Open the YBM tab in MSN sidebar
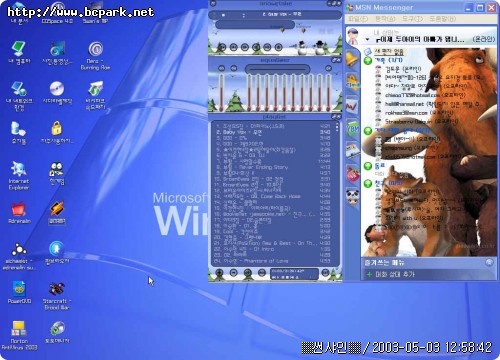Screen dimensions: 500x360 [x=353, y=129]
